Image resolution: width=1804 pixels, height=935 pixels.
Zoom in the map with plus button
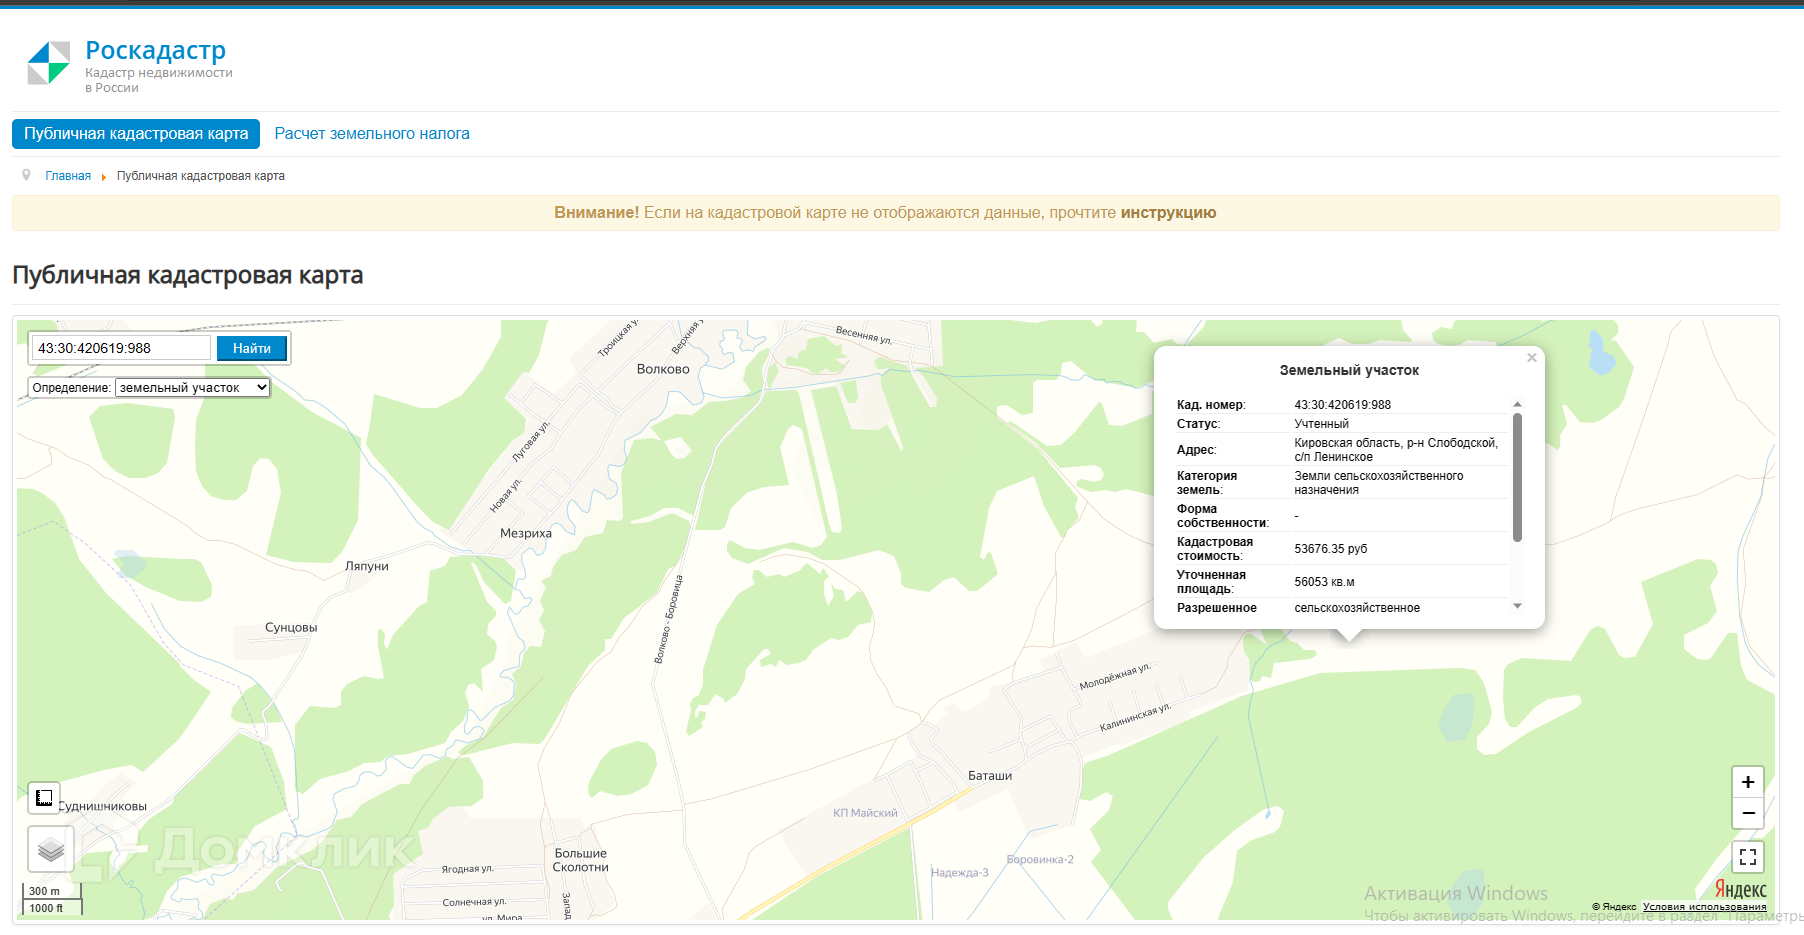point(1747,782)
